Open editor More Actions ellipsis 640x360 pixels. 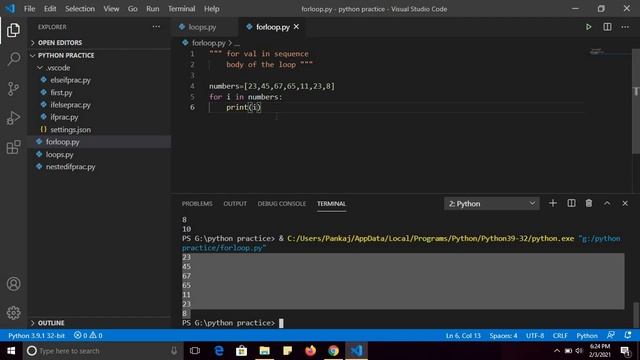[625, 27]
